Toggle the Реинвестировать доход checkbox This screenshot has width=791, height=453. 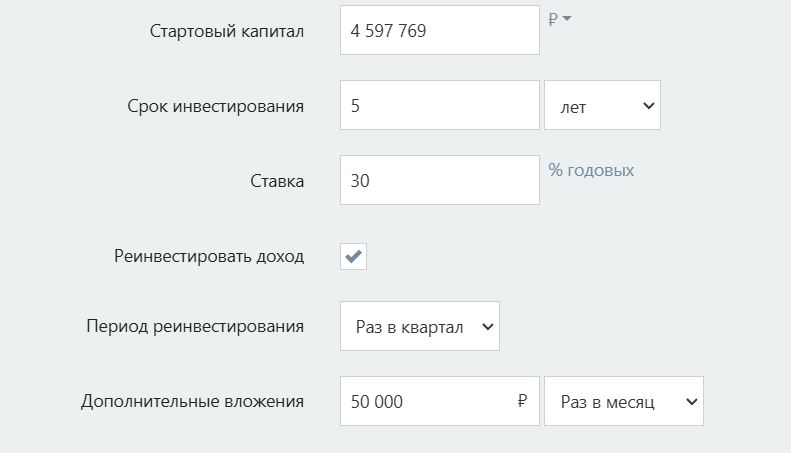[353, 256]
